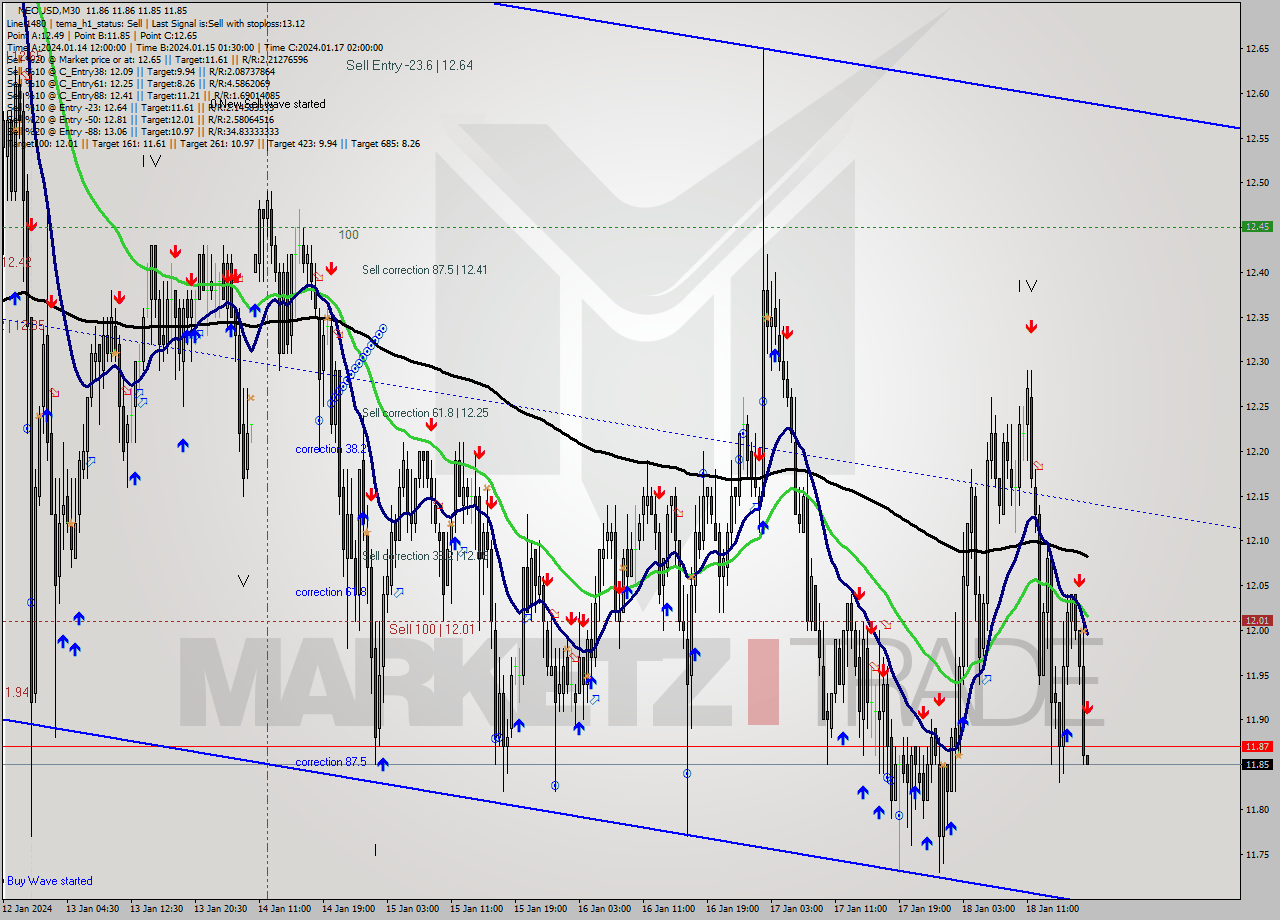Image resolution: width=1280 pixels, height=920 pixels.
Task: Click the 'Sell correction 61.8 | 12.25' label
Action: click(425, 413)
